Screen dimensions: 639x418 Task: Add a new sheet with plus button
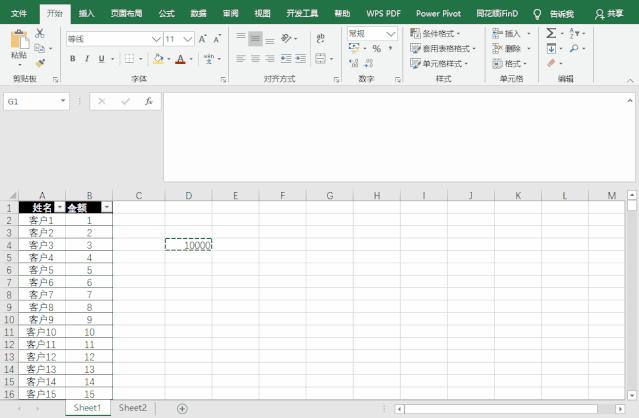182,409
